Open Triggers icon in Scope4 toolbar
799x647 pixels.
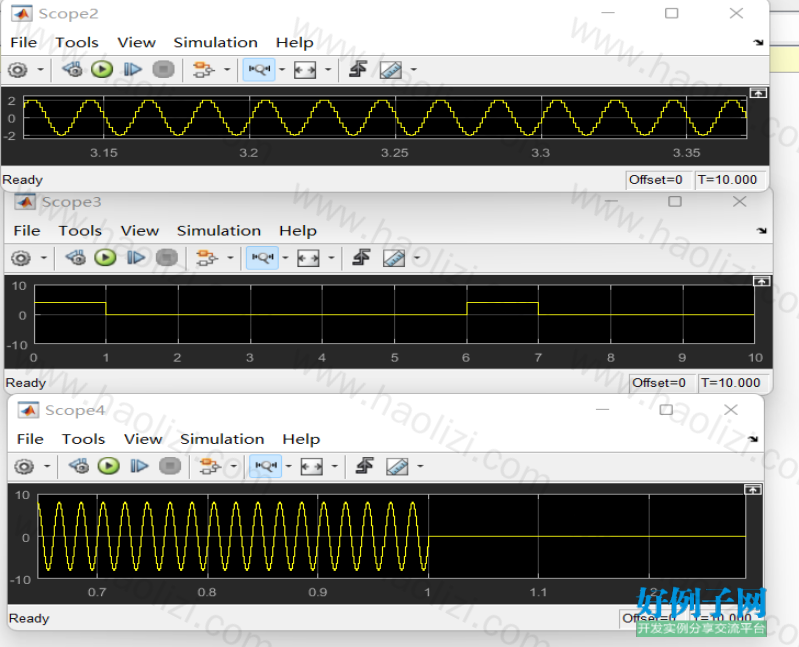pyautogui.click(x=364, y=465)
